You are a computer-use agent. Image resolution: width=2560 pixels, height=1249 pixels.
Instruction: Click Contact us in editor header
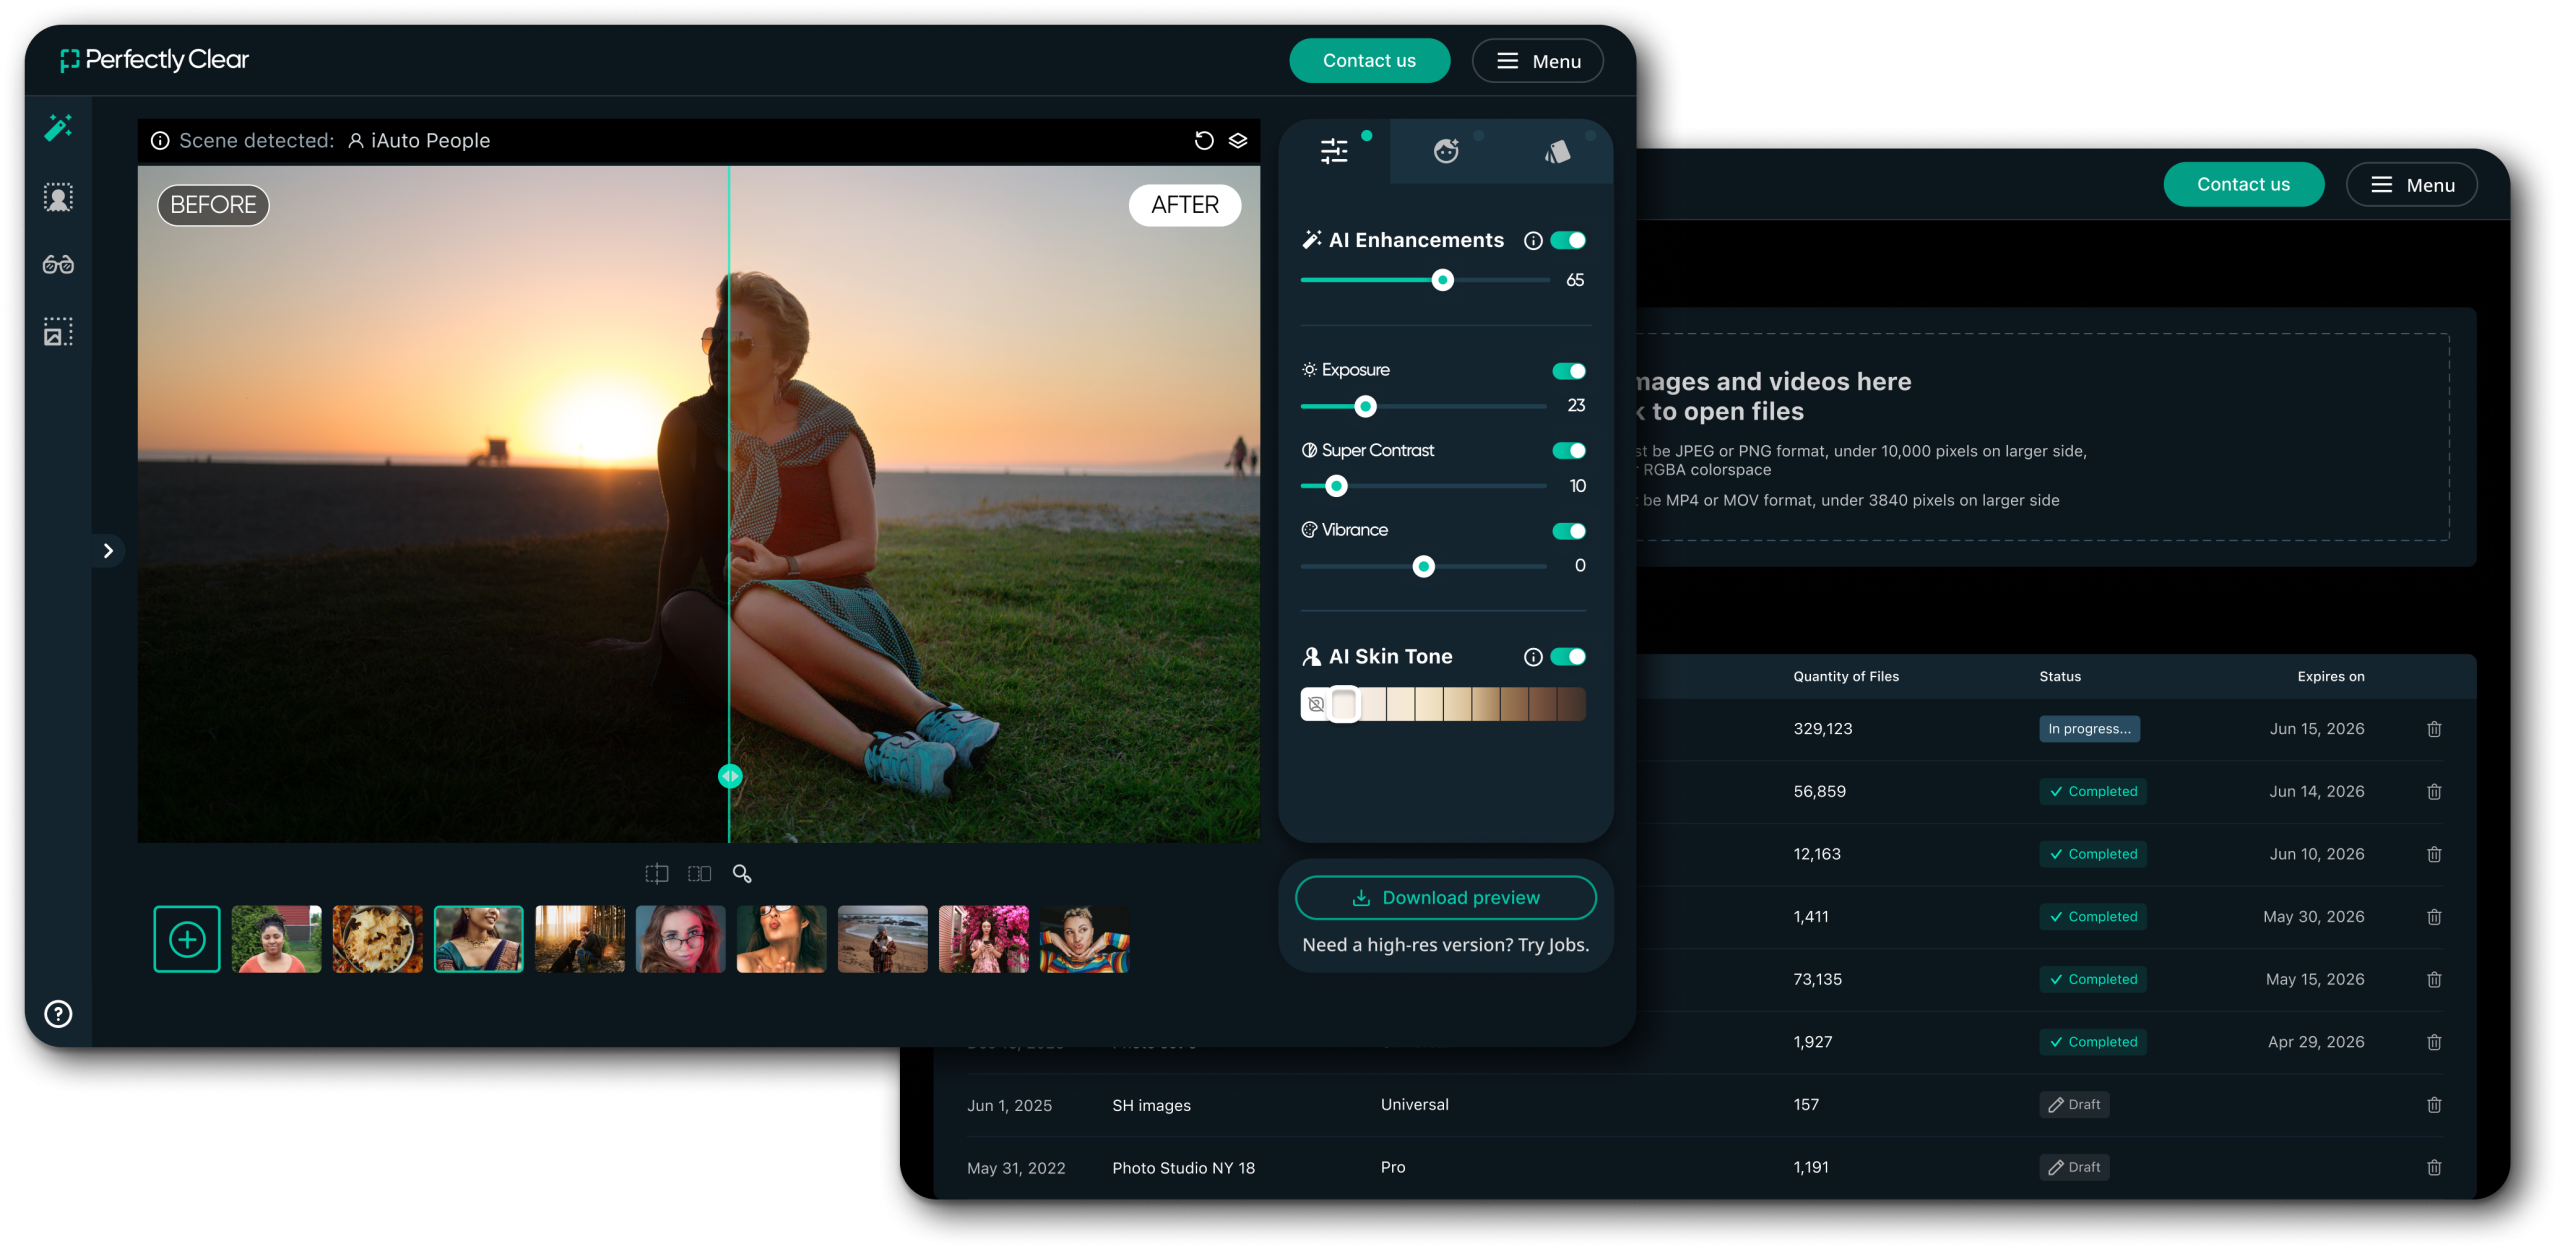[x=1369, y=61]
